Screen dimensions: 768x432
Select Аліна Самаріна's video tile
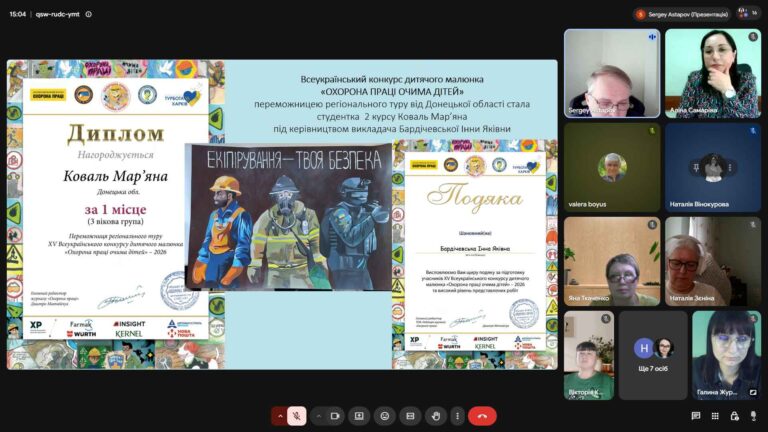[713, 73]
